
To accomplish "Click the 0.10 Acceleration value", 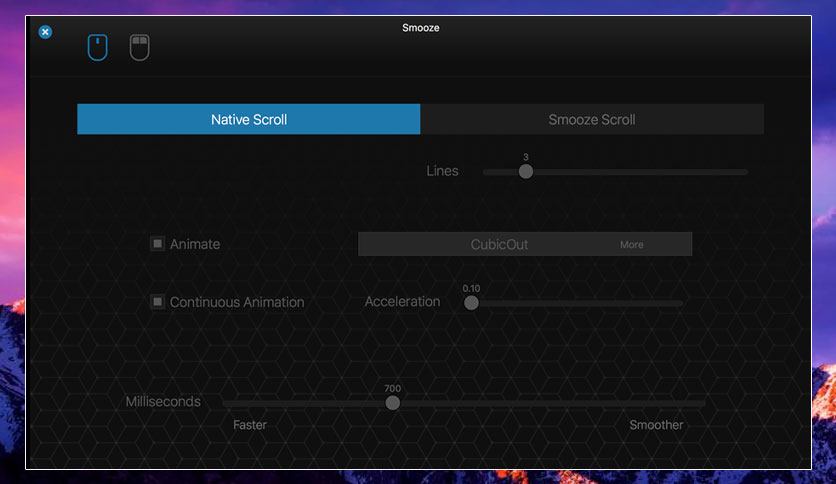I will (471, 288).
